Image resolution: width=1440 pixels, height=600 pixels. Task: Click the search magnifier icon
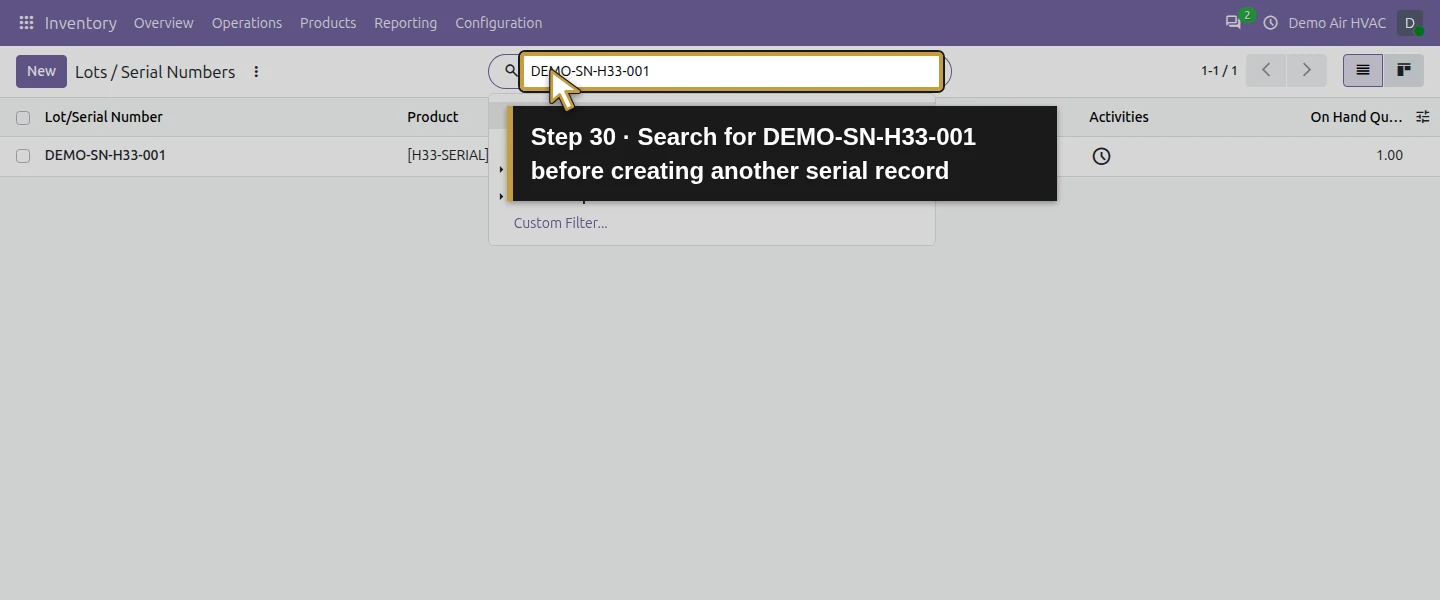pyautogui.click(x=510, y=71)
